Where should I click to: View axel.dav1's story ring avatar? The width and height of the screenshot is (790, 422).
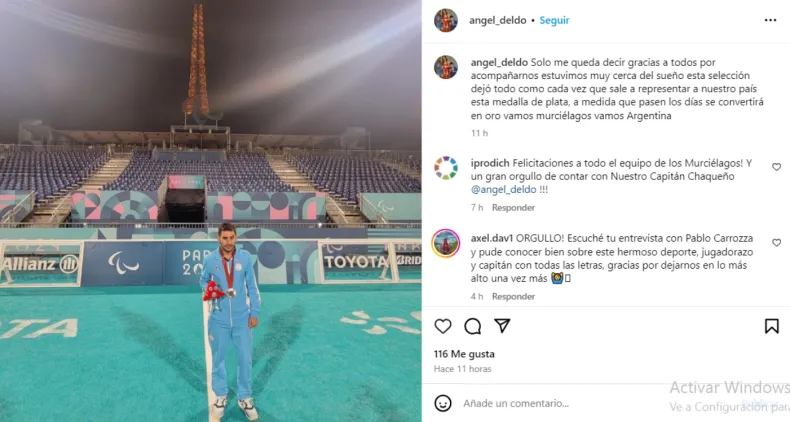pos(446,243)
